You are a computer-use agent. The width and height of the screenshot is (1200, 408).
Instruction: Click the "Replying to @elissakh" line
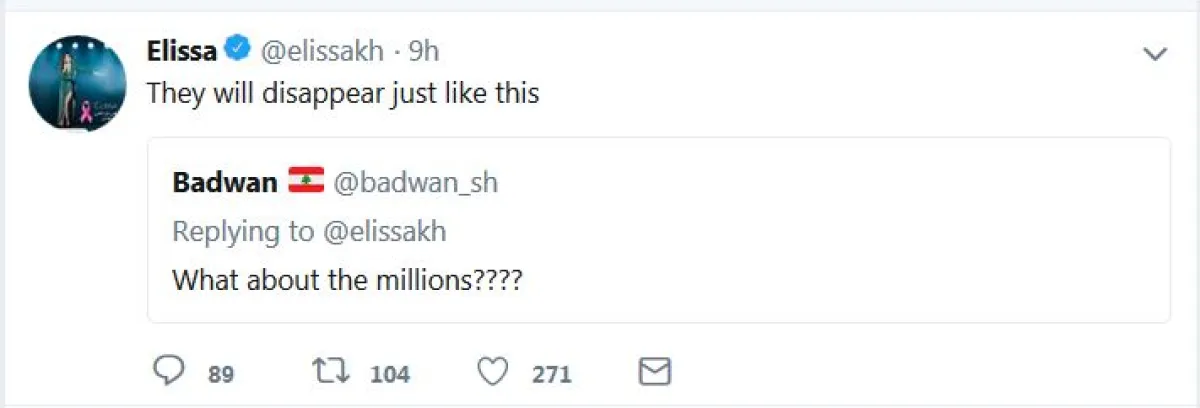coord(309,231)
